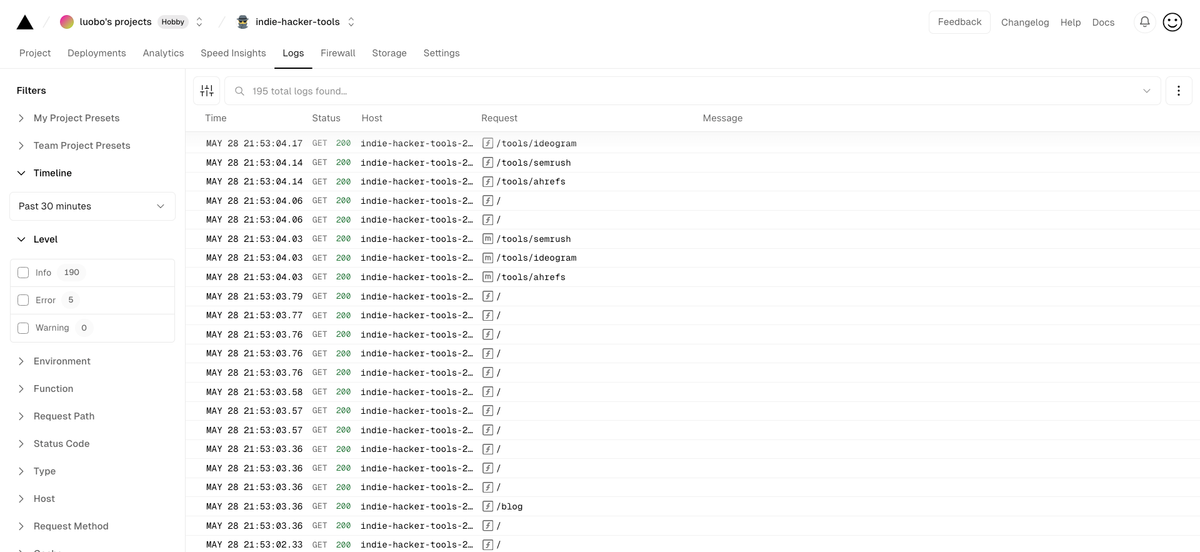Expand the search bar dropdown chevron

coord(1146,91)
